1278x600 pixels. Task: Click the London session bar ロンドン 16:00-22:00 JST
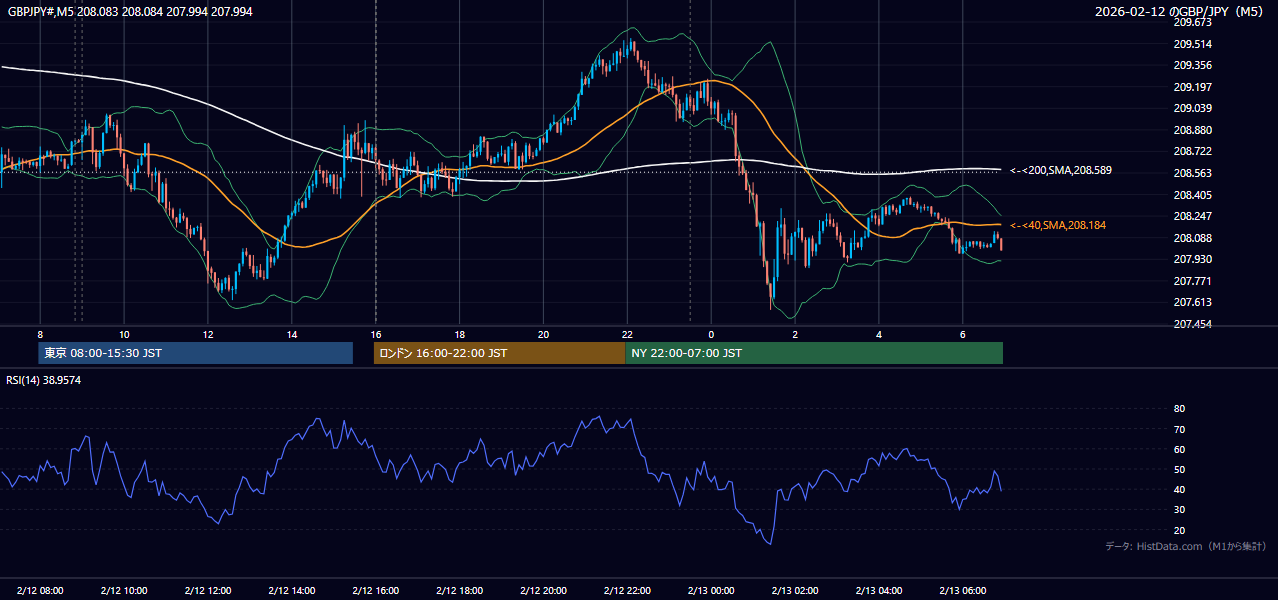499,353
